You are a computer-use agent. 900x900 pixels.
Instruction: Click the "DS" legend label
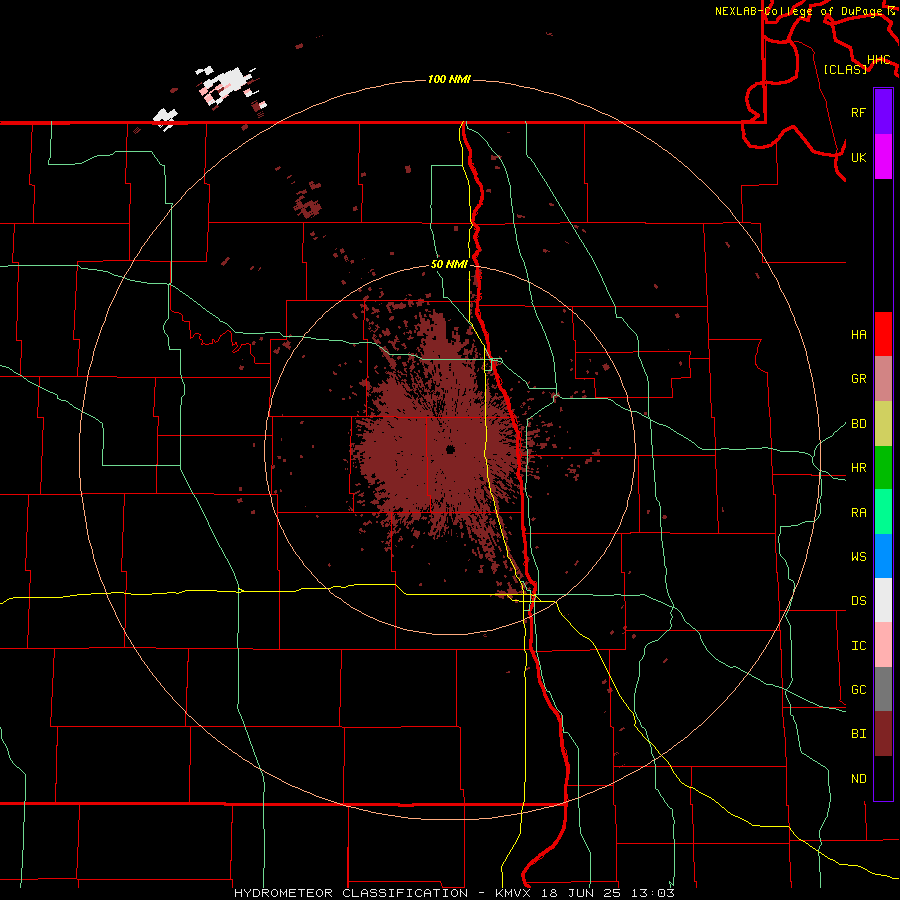[x=858, y=601]
